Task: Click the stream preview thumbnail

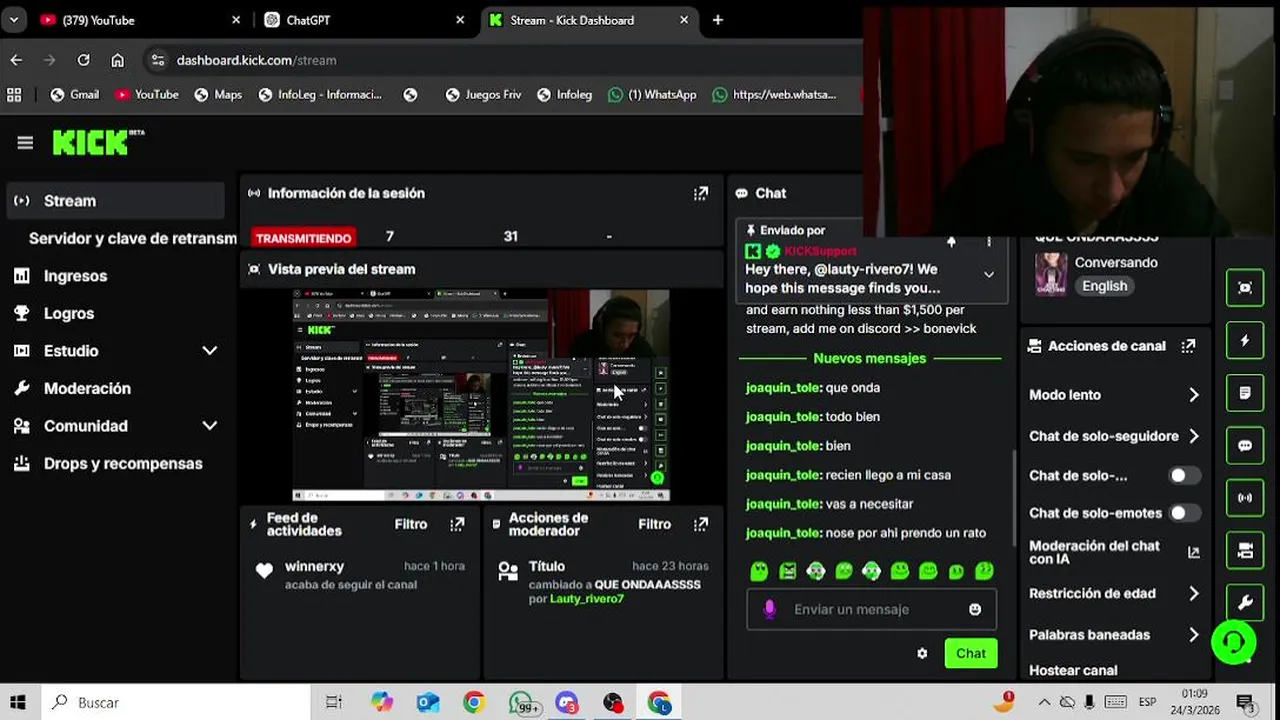Action: point(481,395)
